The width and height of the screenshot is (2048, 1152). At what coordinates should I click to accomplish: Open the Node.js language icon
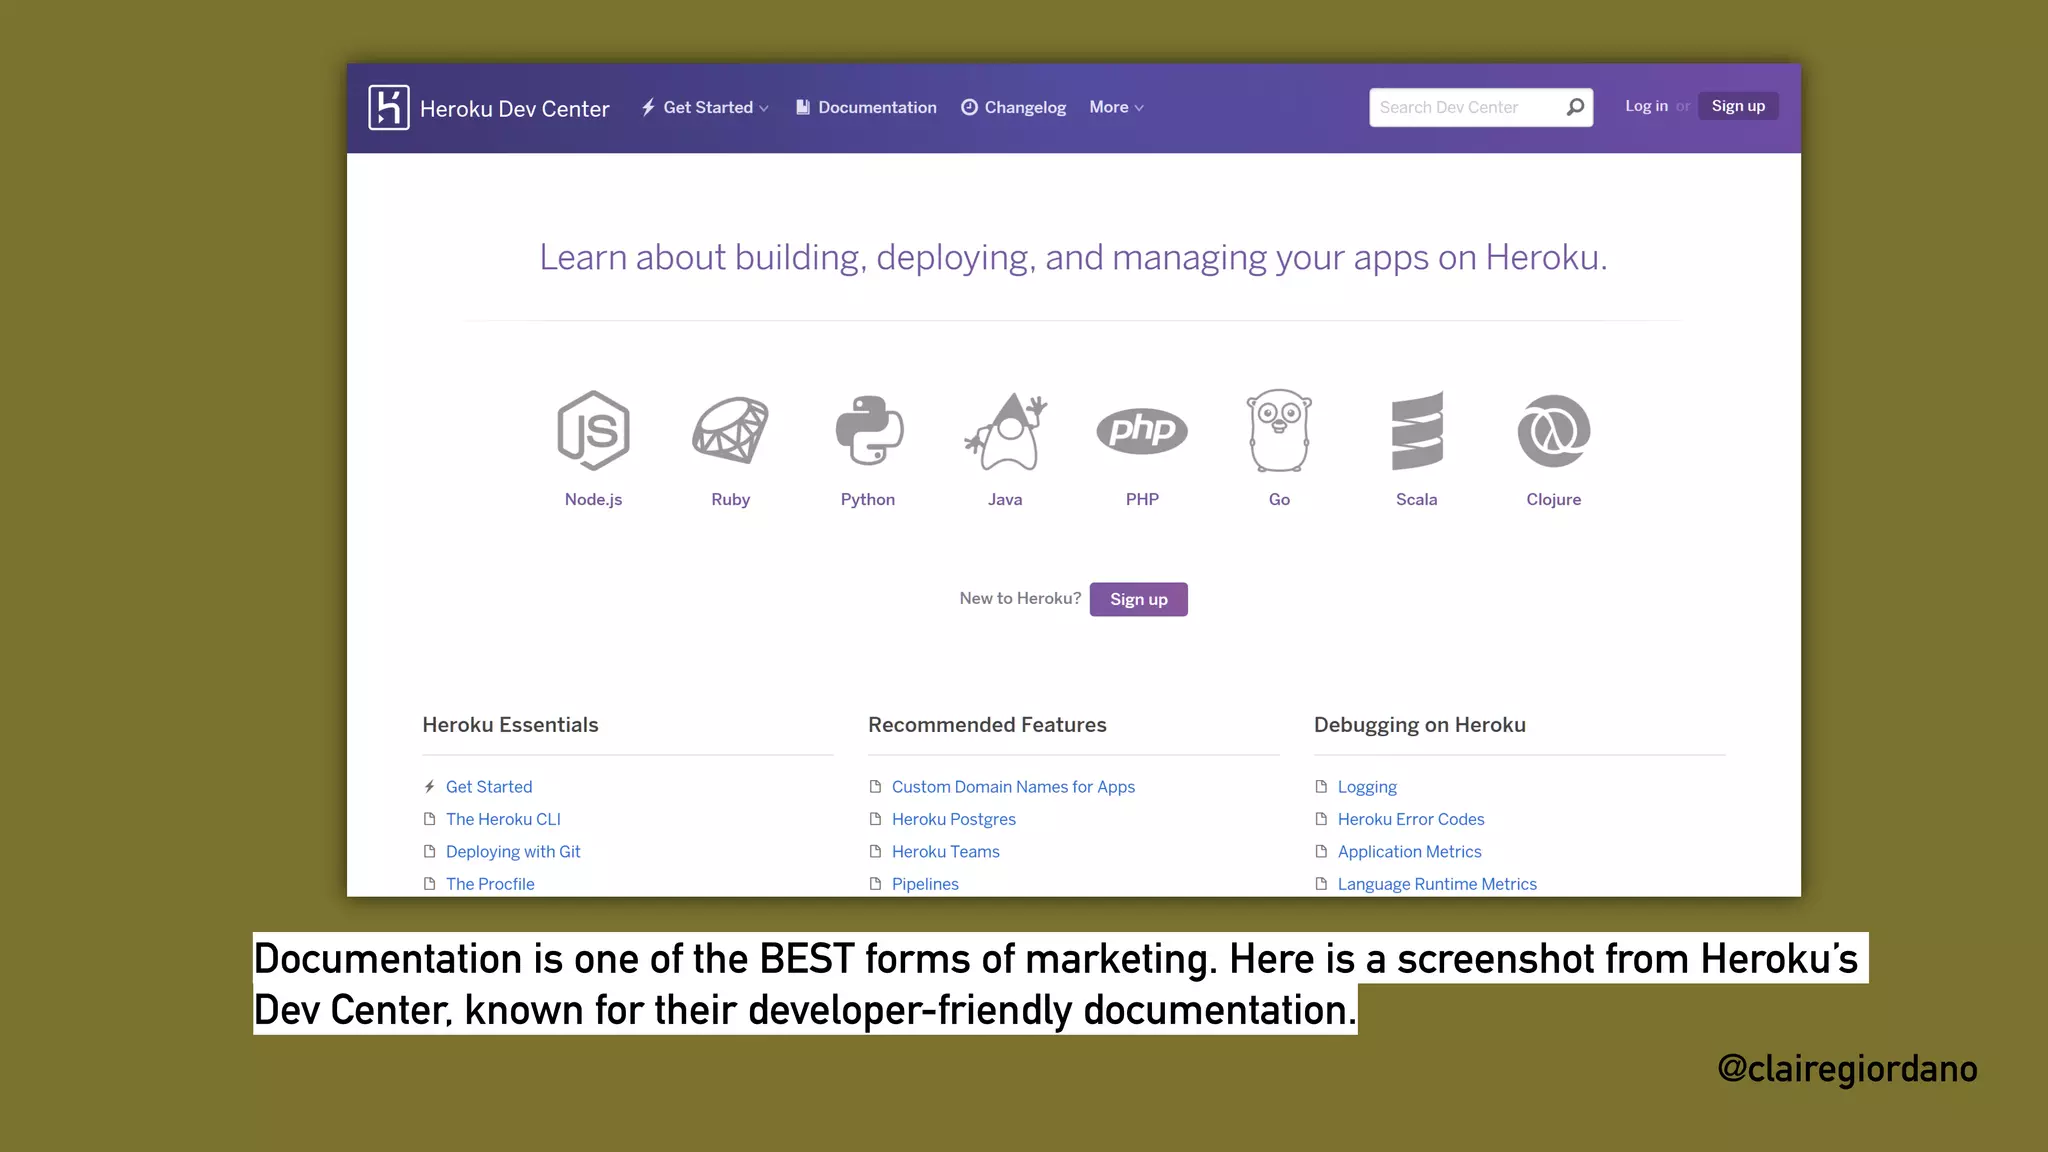pyautogui.click(x=593, y=430)
